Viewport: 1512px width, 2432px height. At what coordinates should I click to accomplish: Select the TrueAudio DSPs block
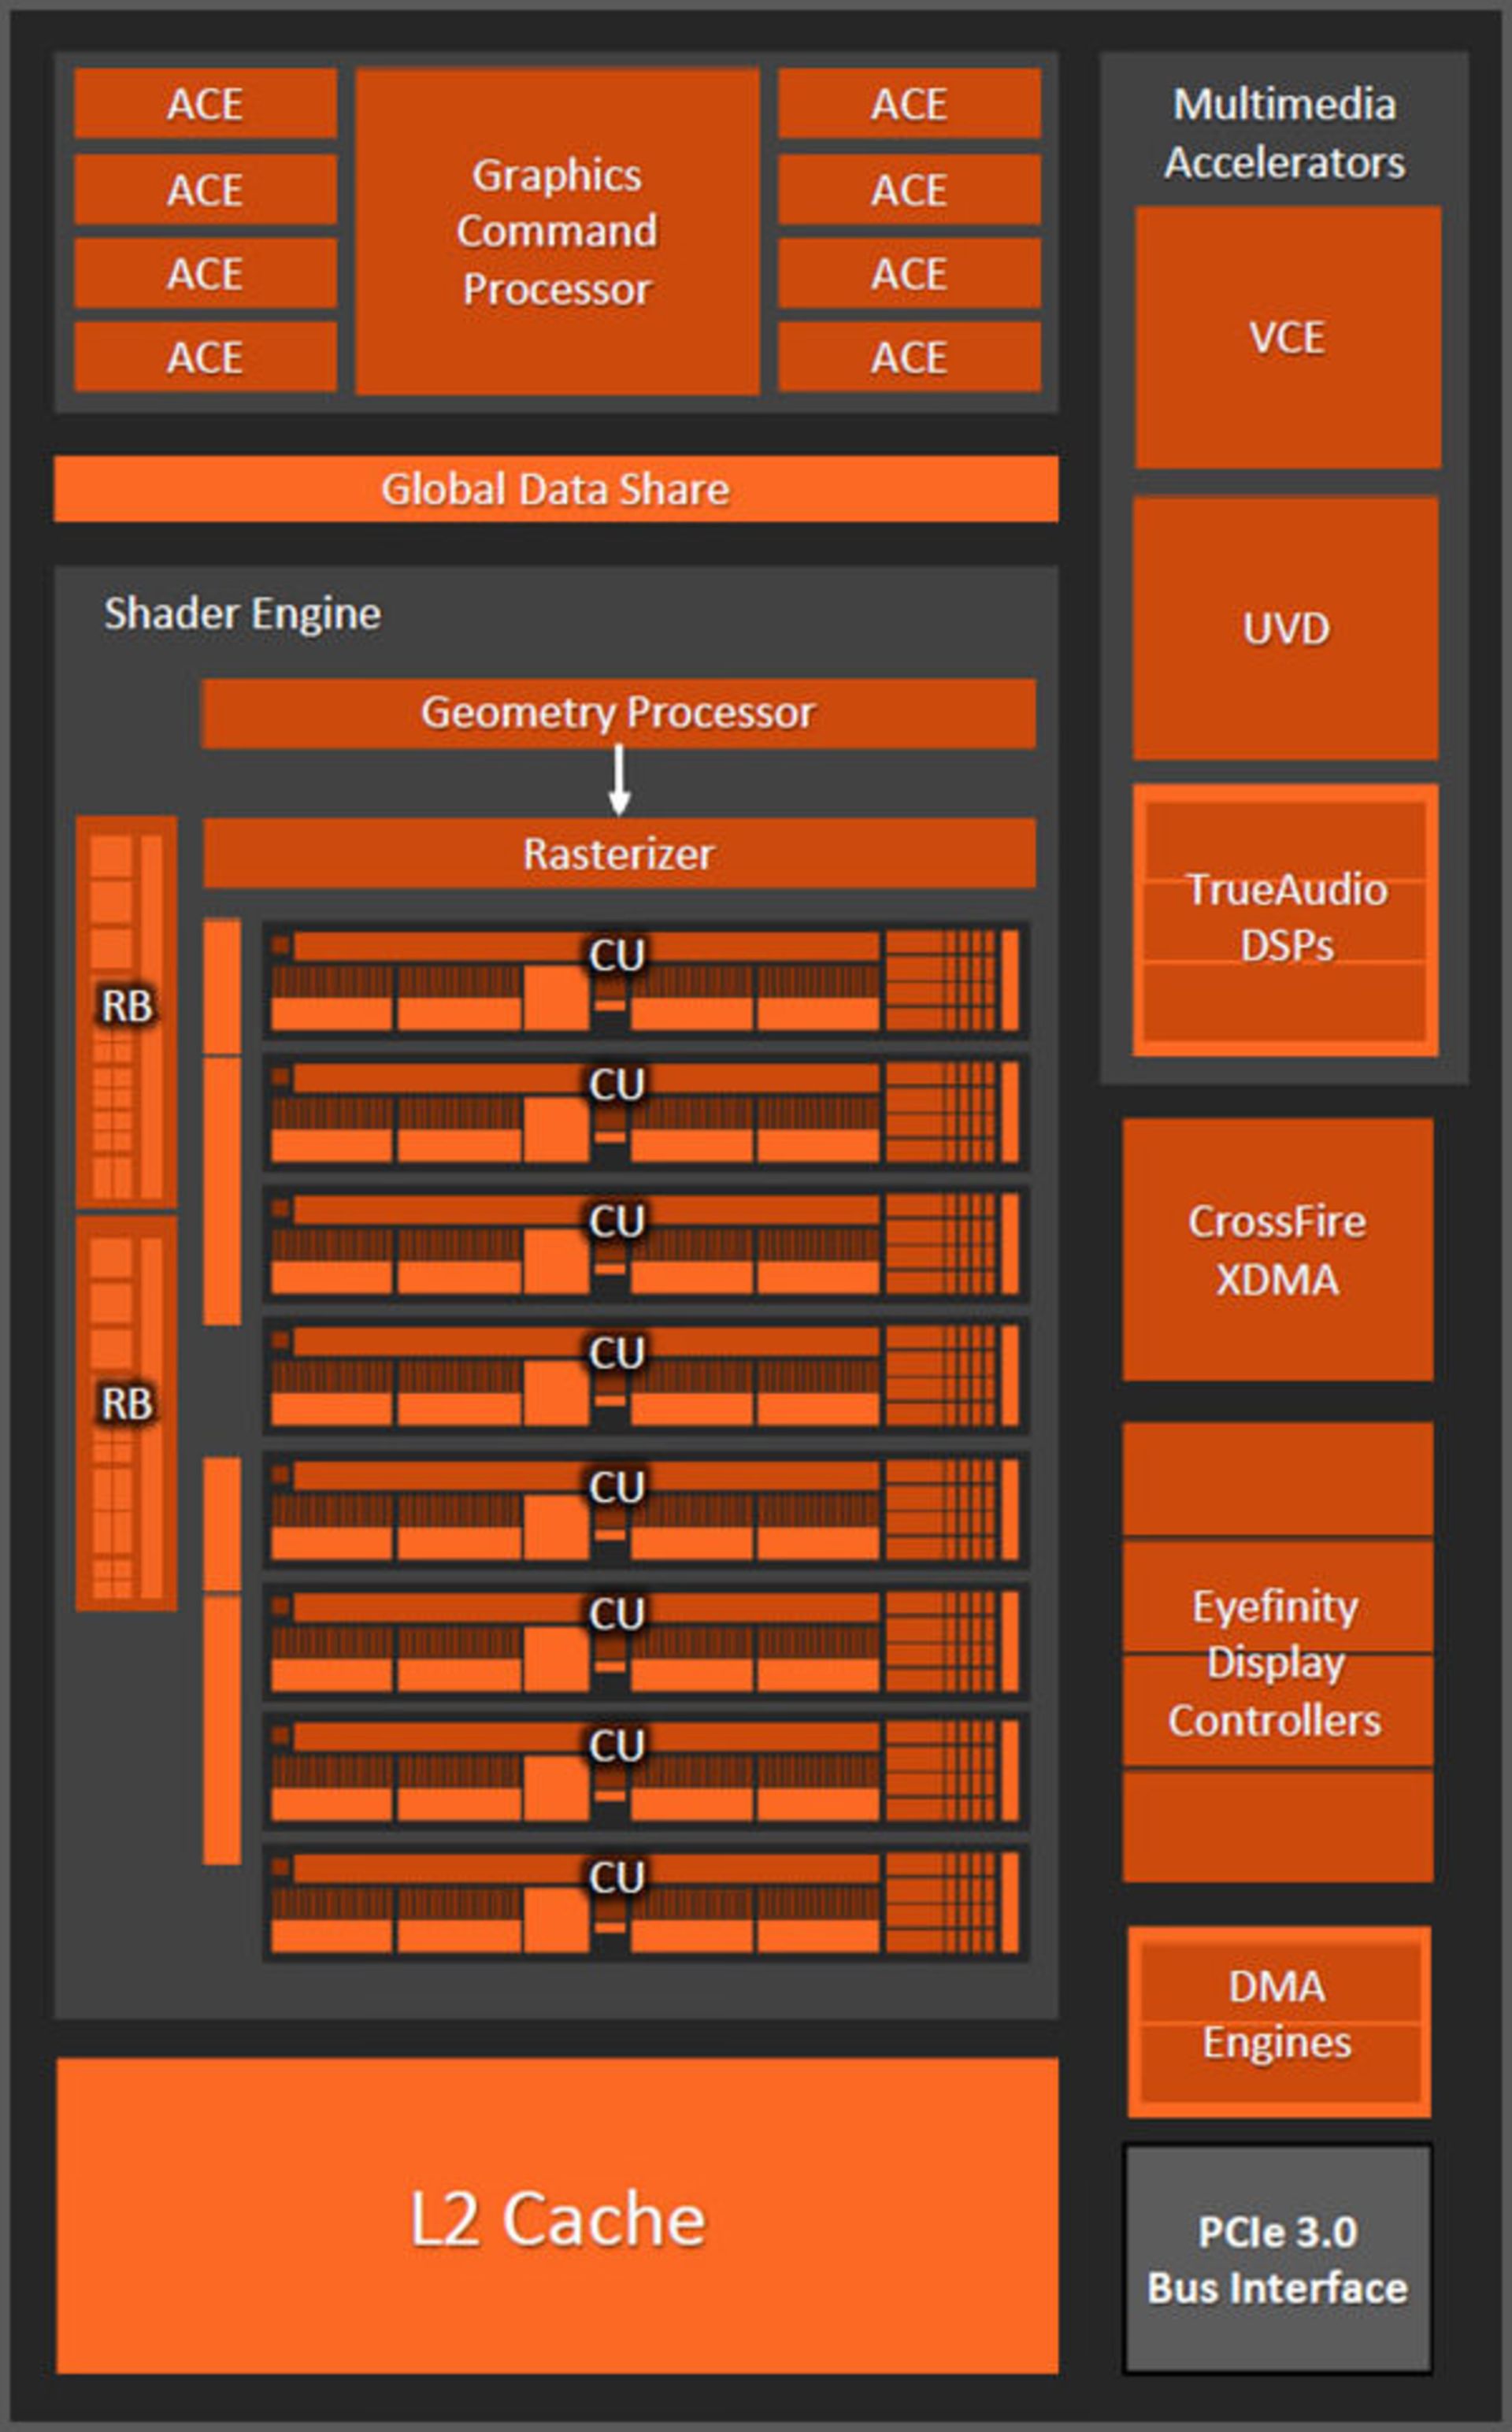[x=1285, y=918]
